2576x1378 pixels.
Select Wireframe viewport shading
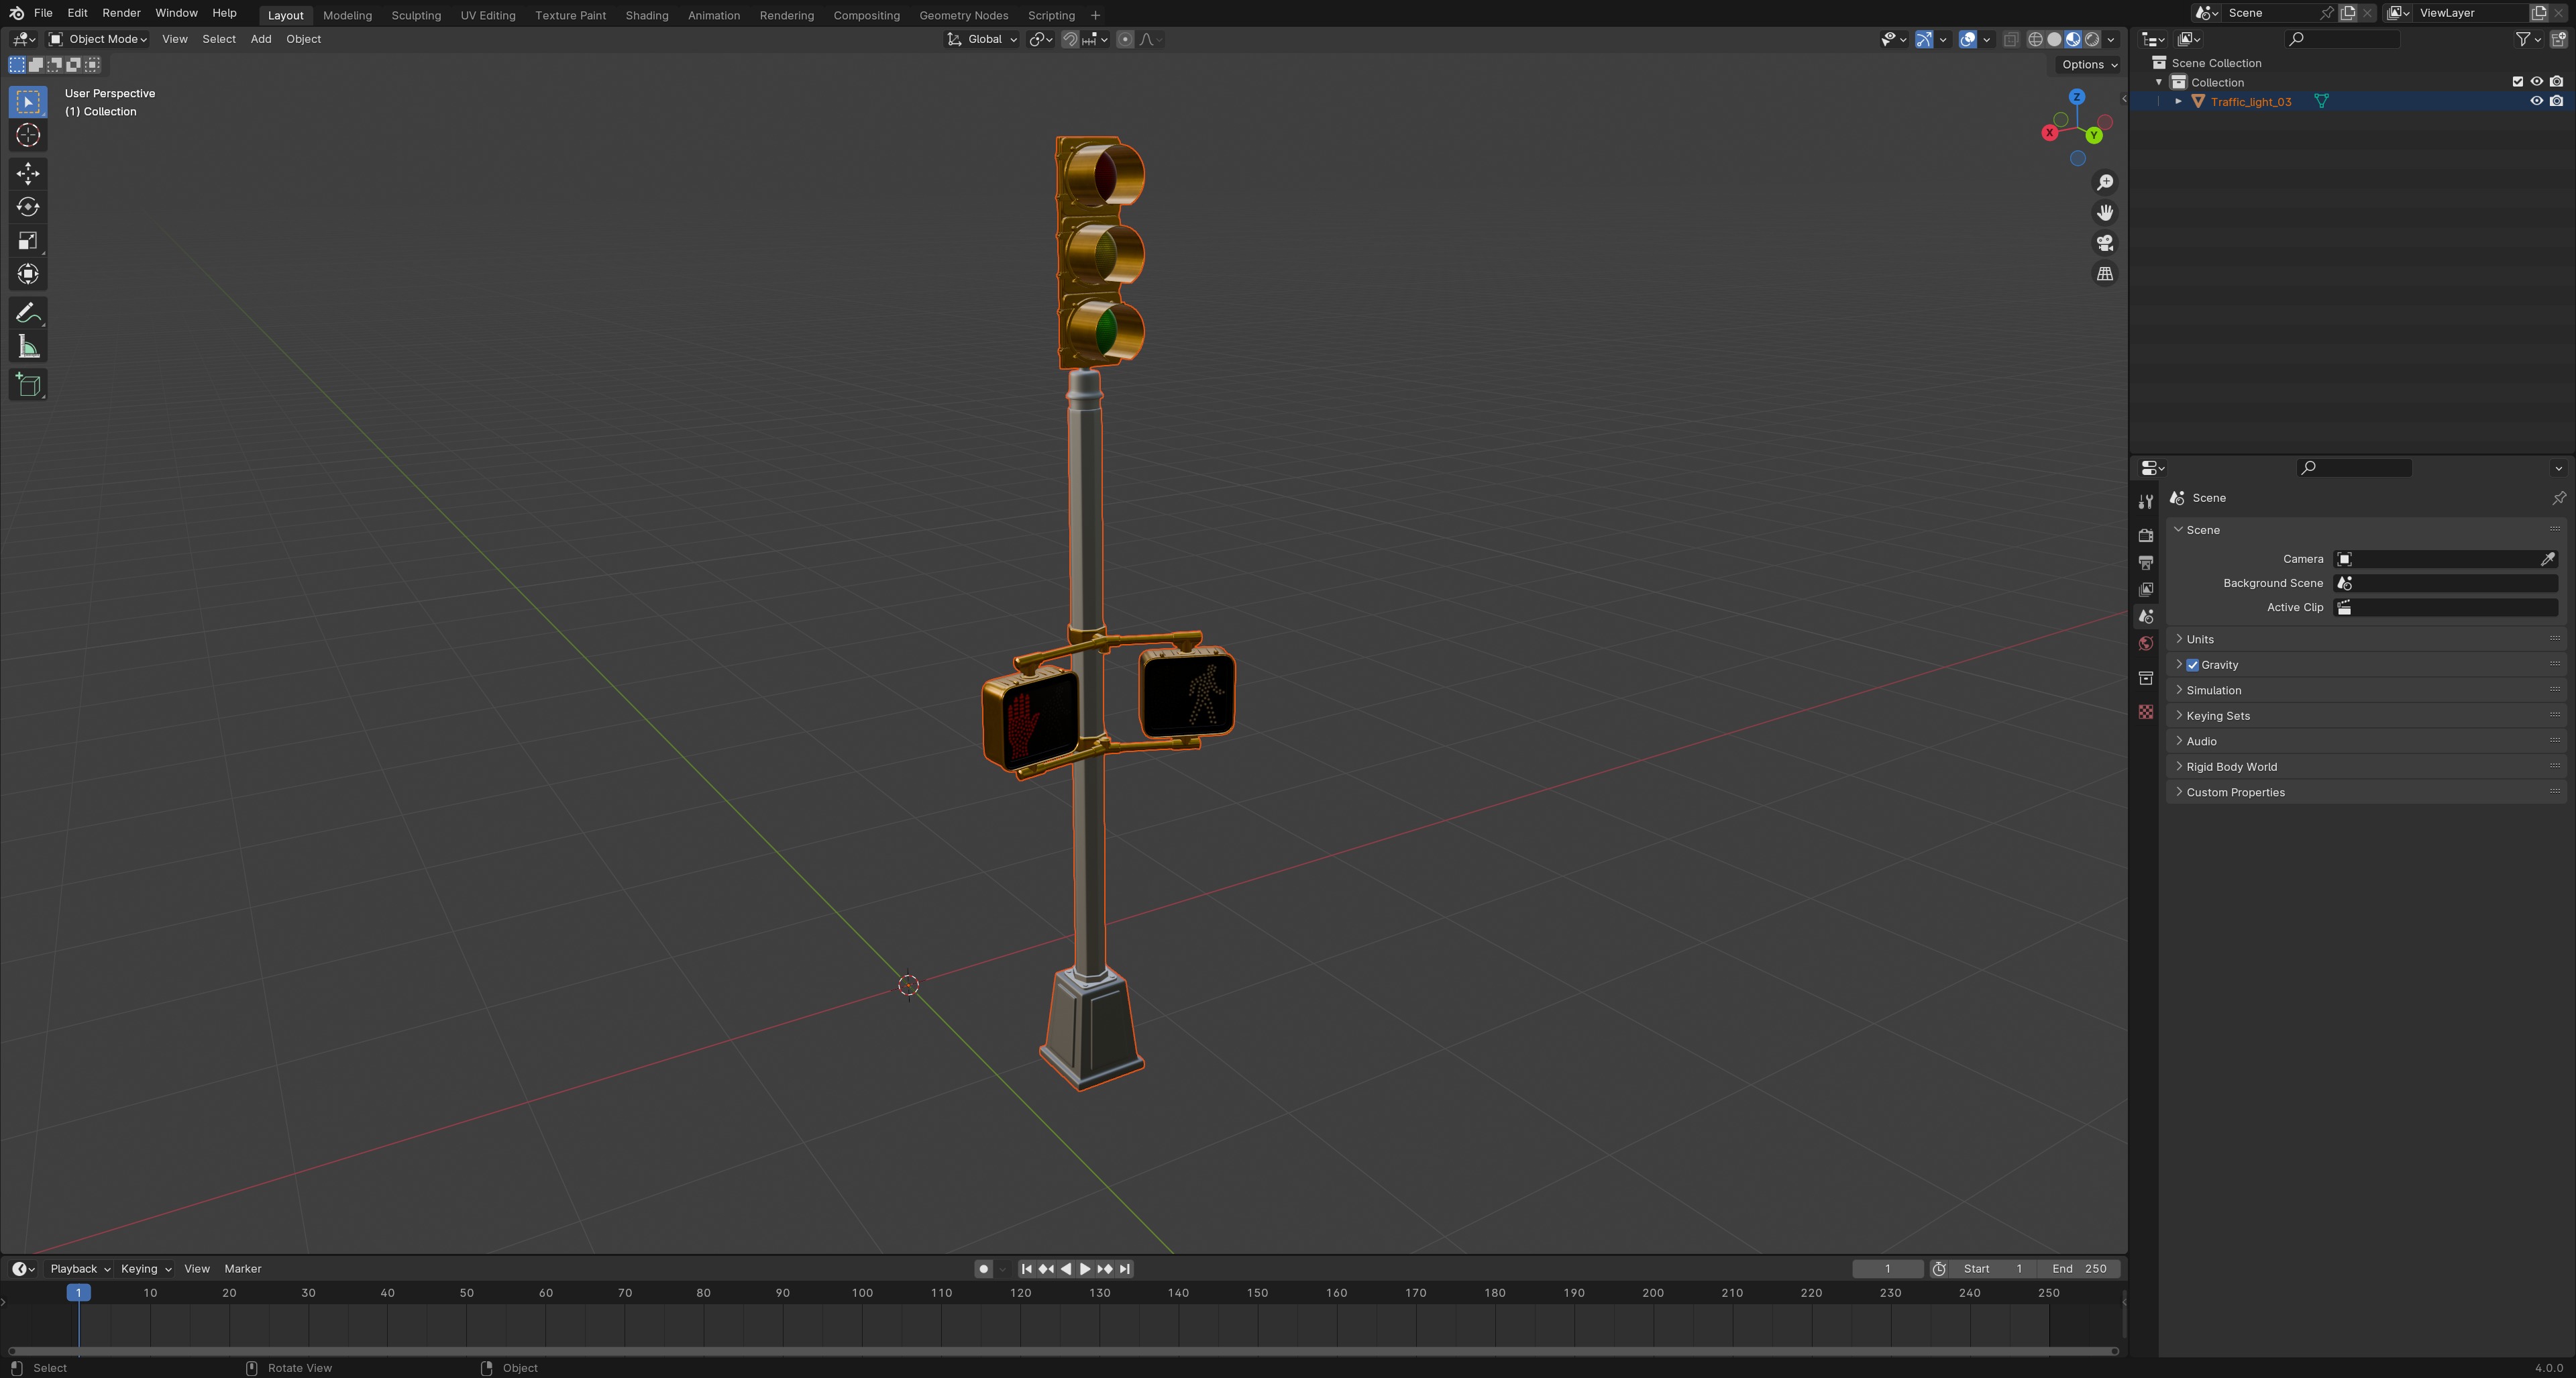tap(2035, 39)
